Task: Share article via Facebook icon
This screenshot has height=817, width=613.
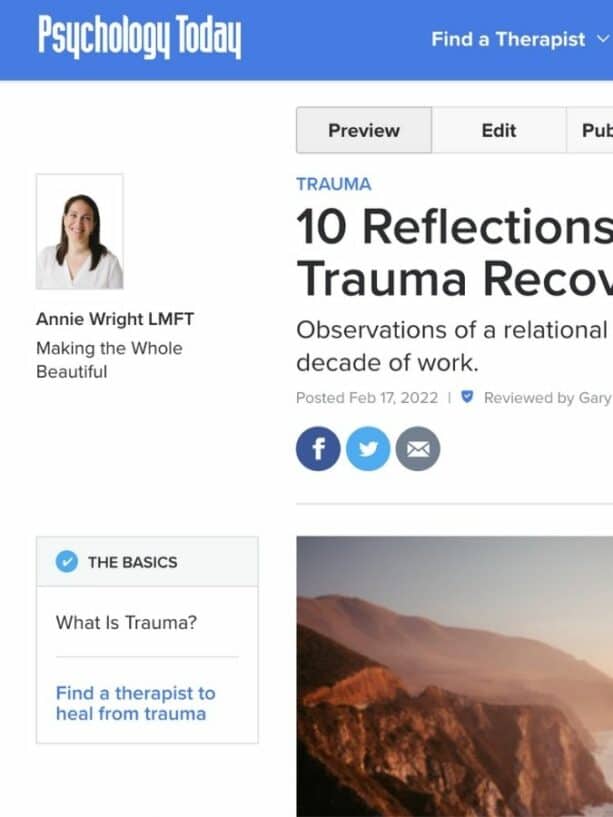Action: click(318, 449)
